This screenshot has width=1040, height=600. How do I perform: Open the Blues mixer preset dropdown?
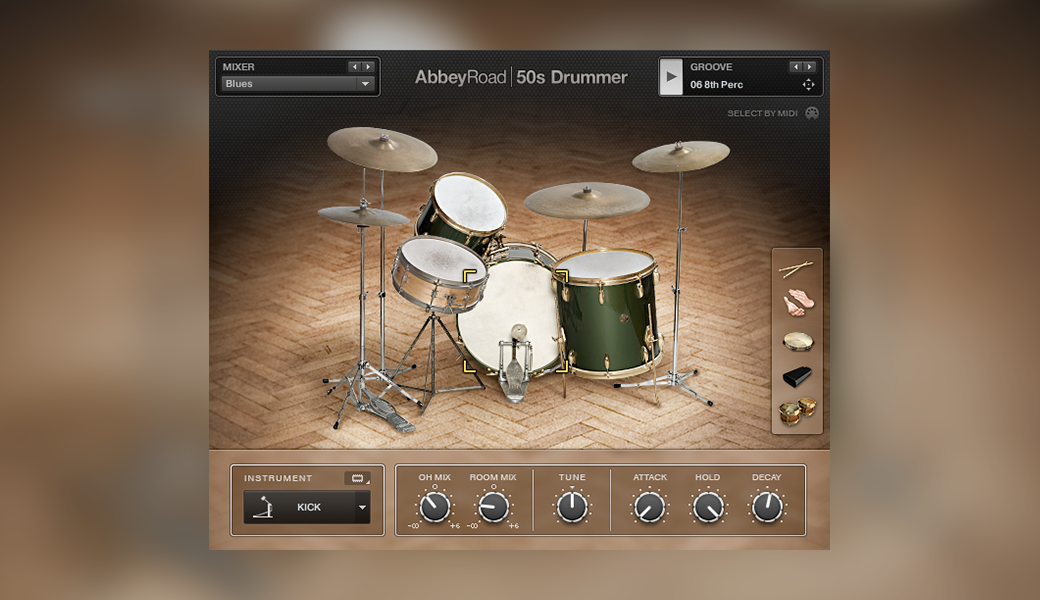click(x=298, y=84)
